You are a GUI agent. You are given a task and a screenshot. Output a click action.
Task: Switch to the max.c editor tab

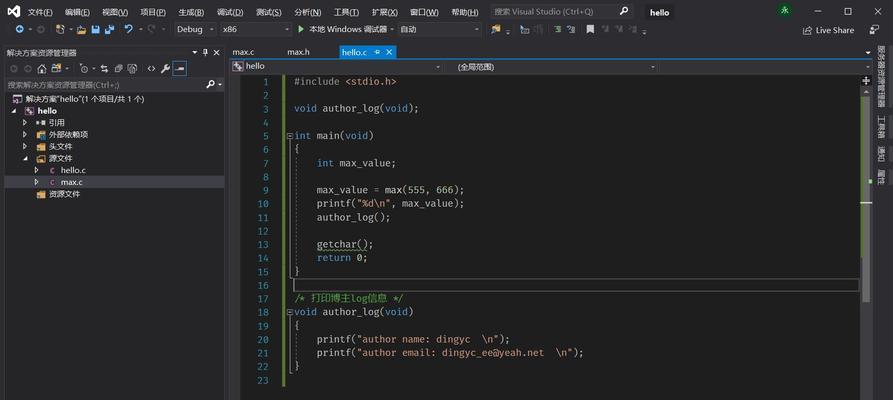click(243, 52)
